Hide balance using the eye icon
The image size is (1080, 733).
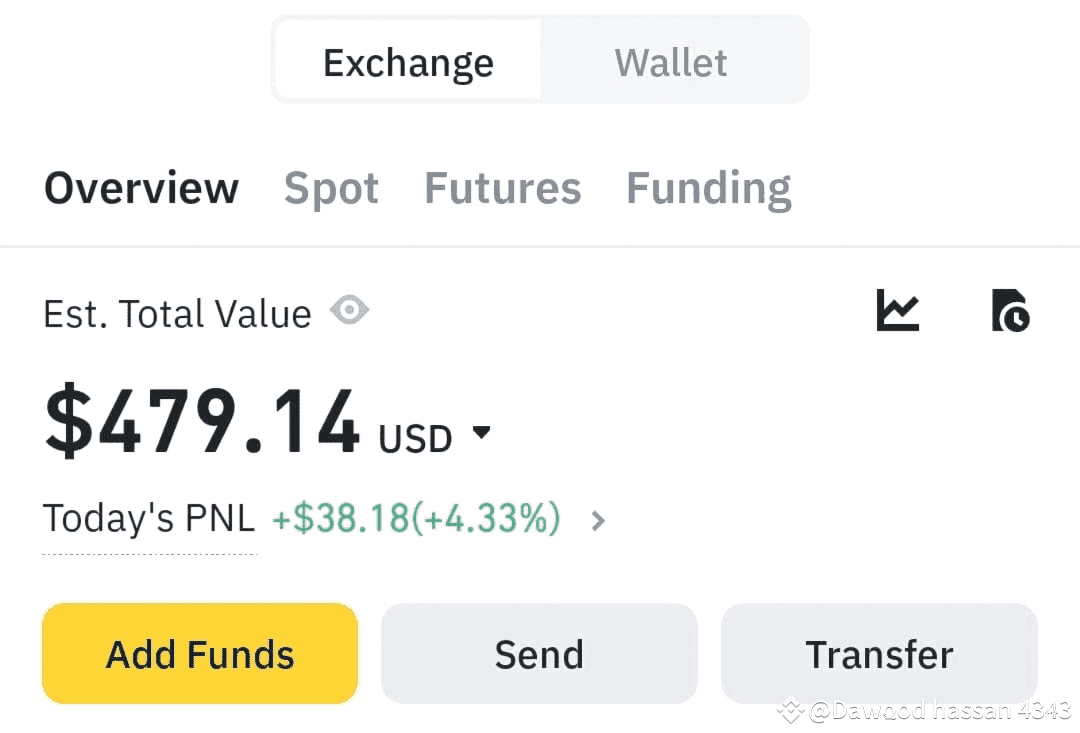point(349,310)
